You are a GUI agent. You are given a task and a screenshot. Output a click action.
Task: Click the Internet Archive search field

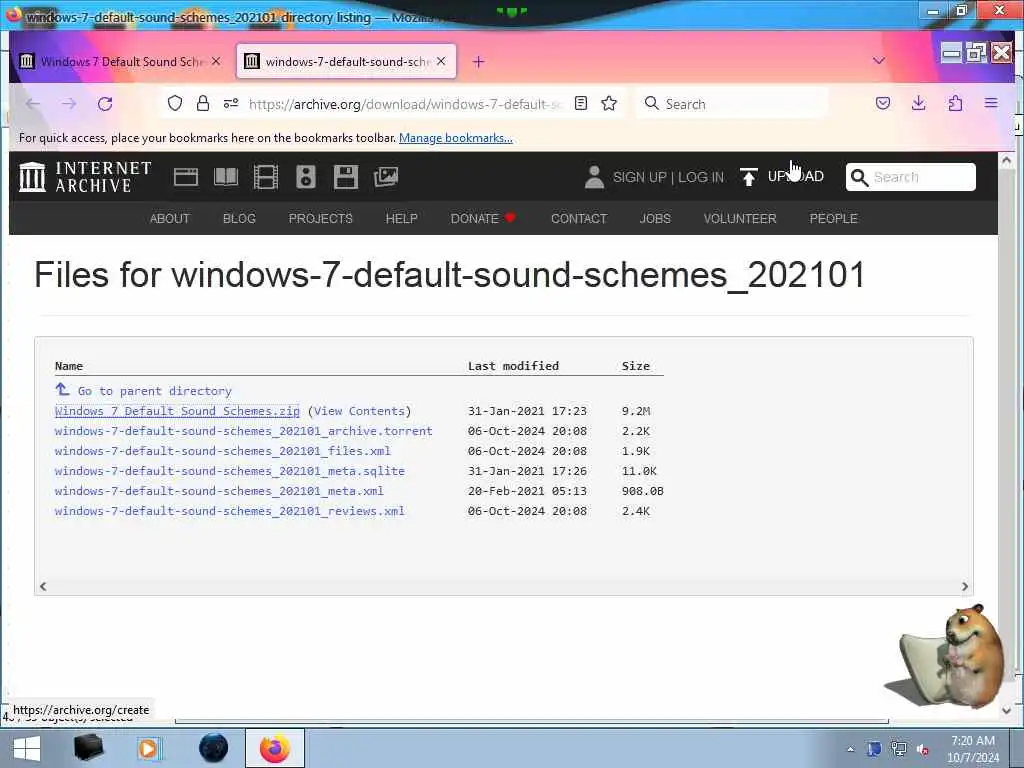point(911,177)
